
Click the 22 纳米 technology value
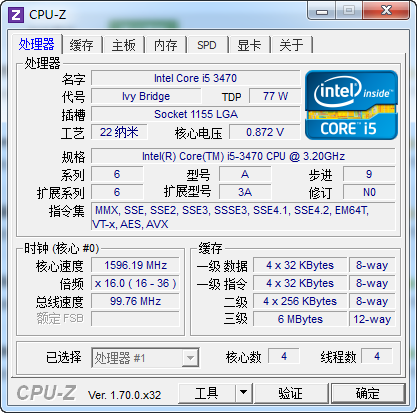click(119, 132)
